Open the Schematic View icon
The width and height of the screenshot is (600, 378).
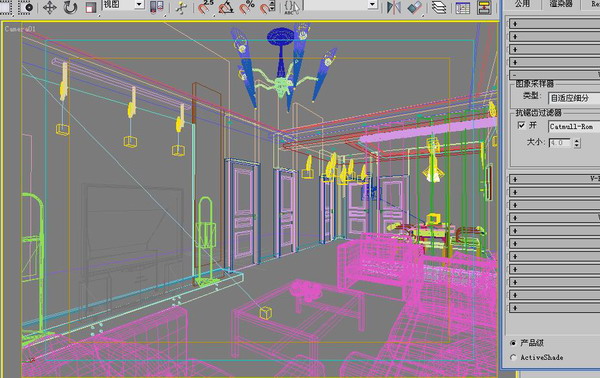point(484,7)
